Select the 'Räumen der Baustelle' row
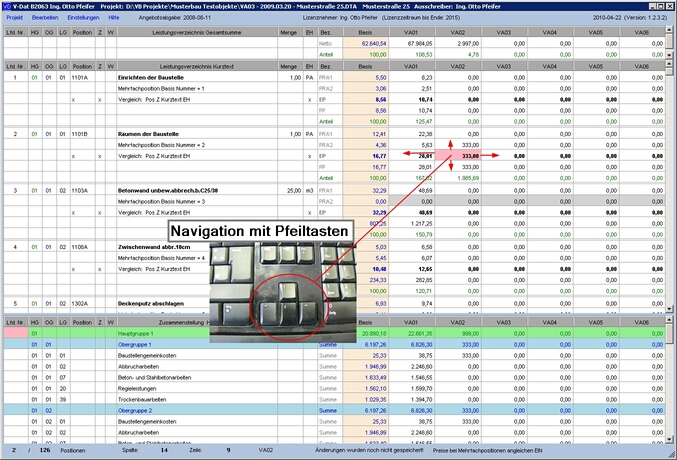 point(150,133)
